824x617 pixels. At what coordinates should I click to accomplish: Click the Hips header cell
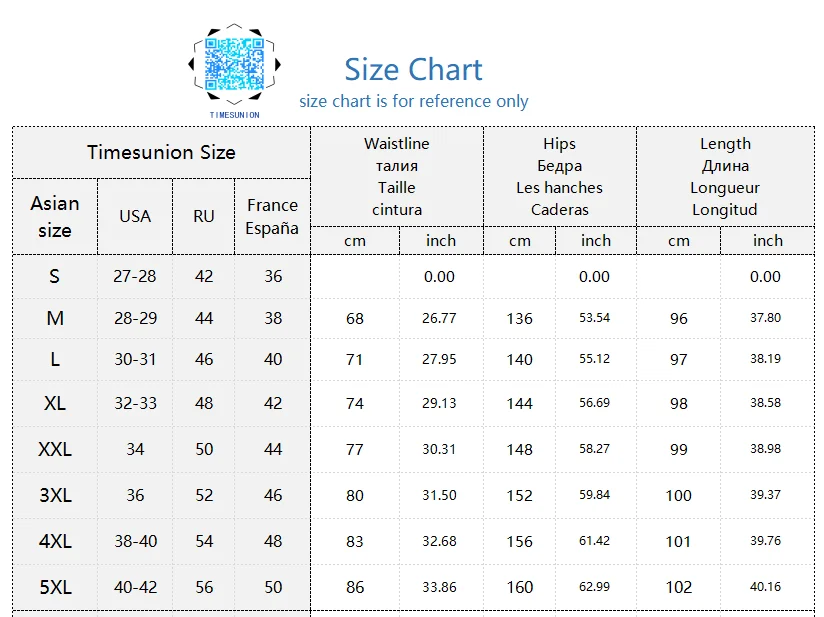tap(560, 177)
